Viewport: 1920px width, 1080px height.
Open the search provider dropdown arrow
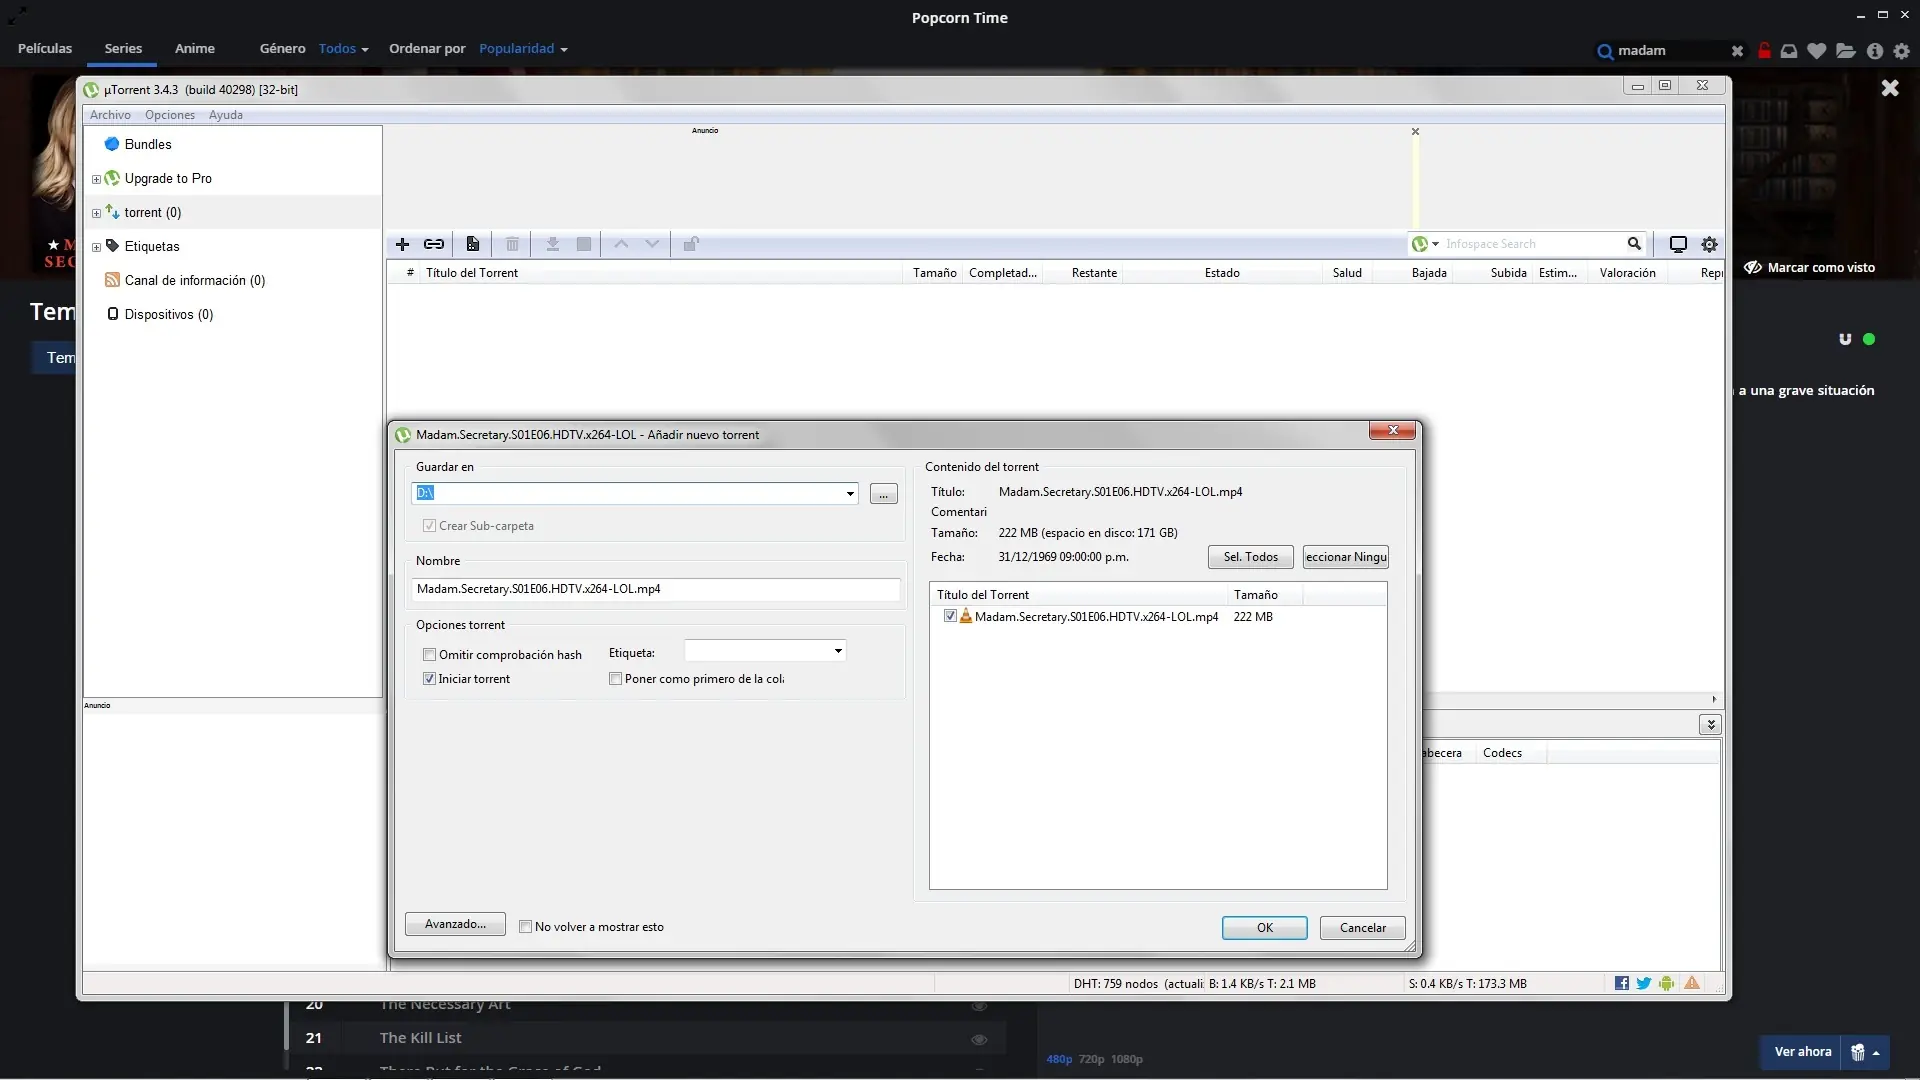coord(1435,244)
